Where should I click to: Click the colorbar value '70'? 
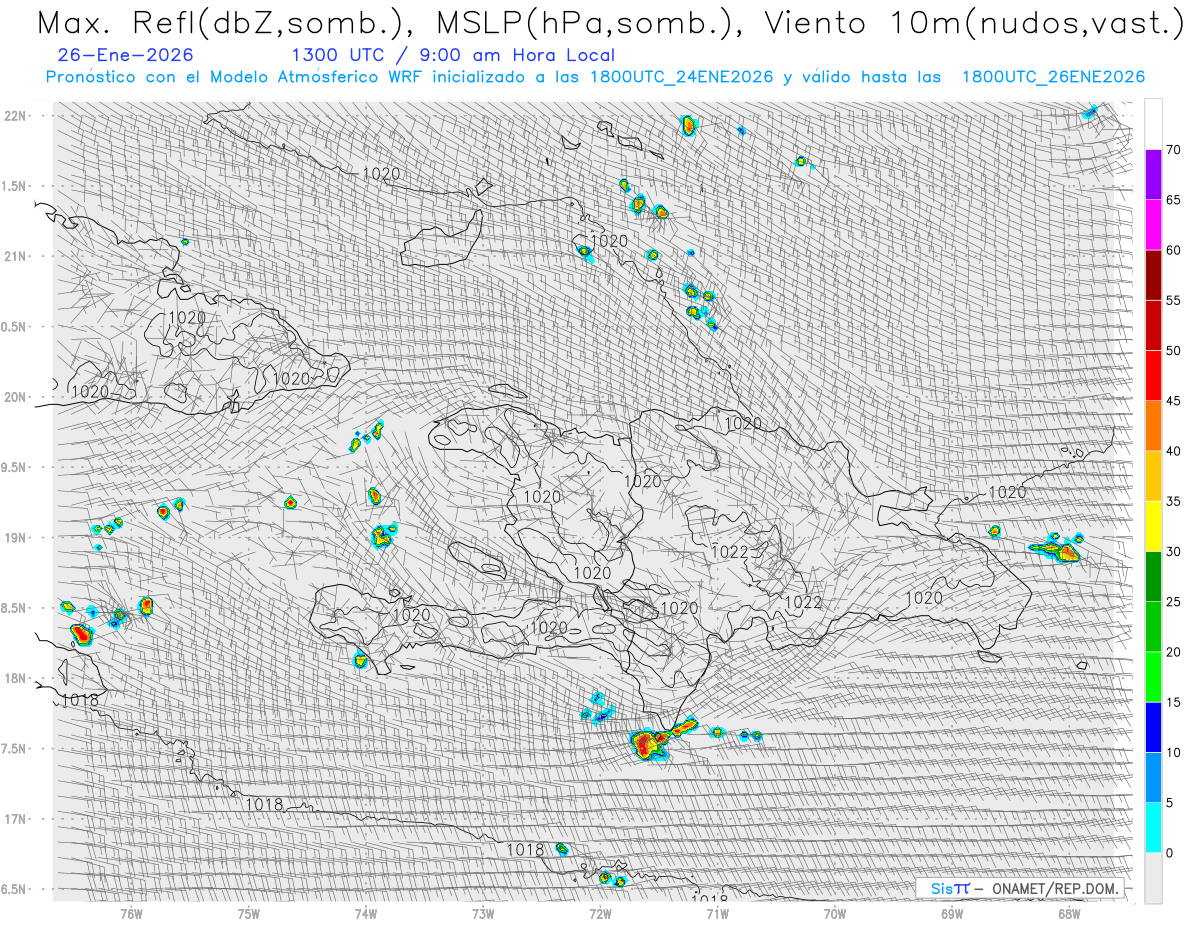tap(1174, 150)
